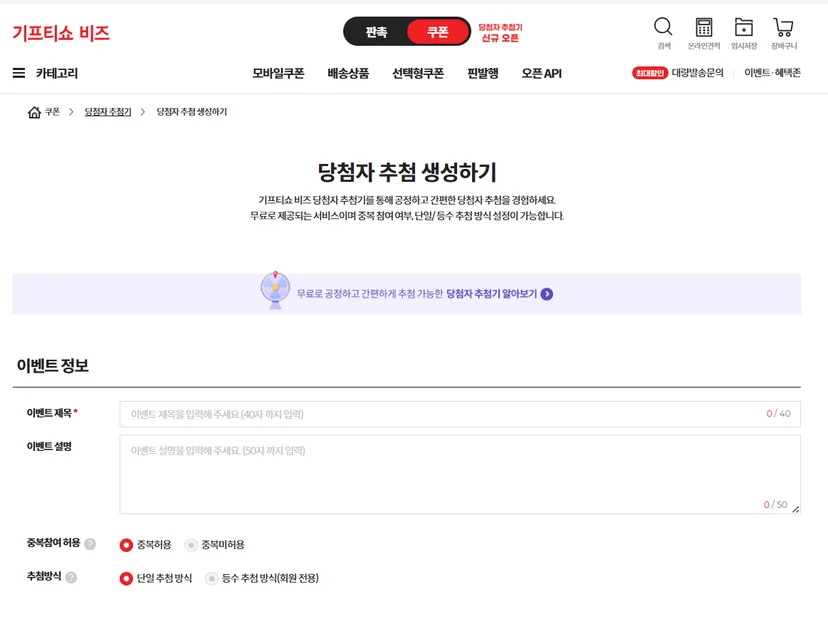
Task: Open the 선택형쿠폰 menu
Action: (418, 73)
